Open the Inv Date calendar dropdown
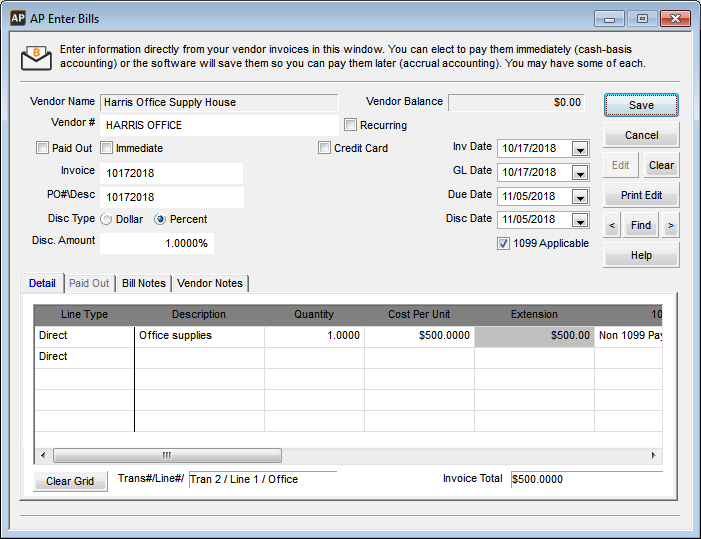 tap(579, 148)
